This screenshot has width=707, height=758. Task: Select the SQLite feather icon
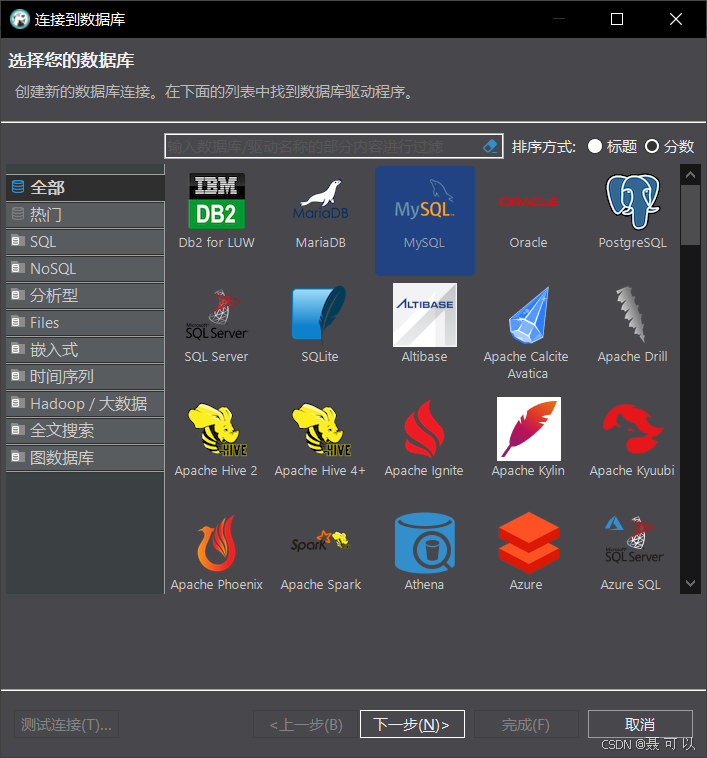319,314
